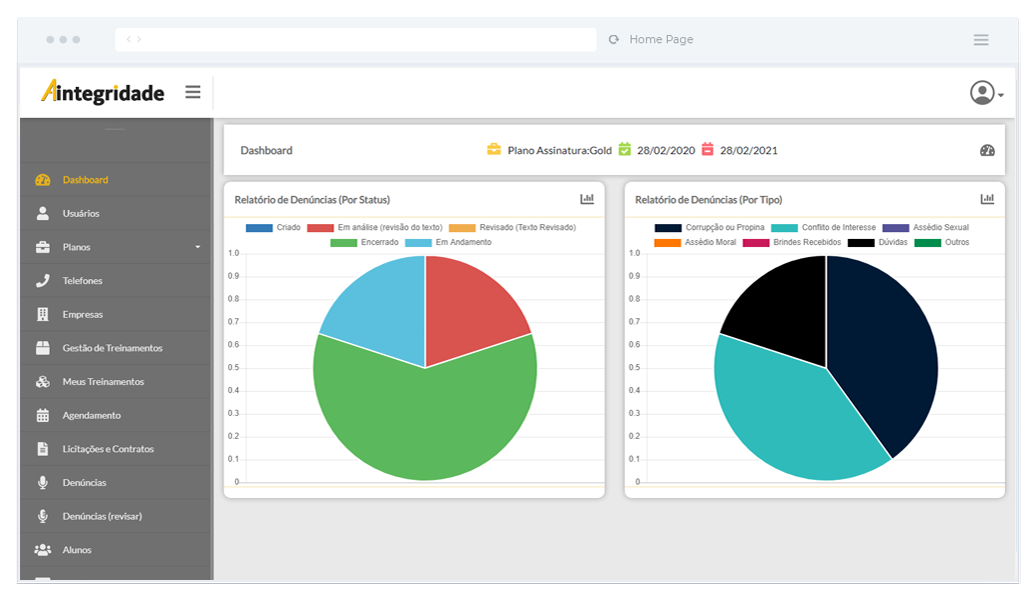Go to Denúncias page
The height and width of the screenshot is (616, 1036).
click(116, 483)
